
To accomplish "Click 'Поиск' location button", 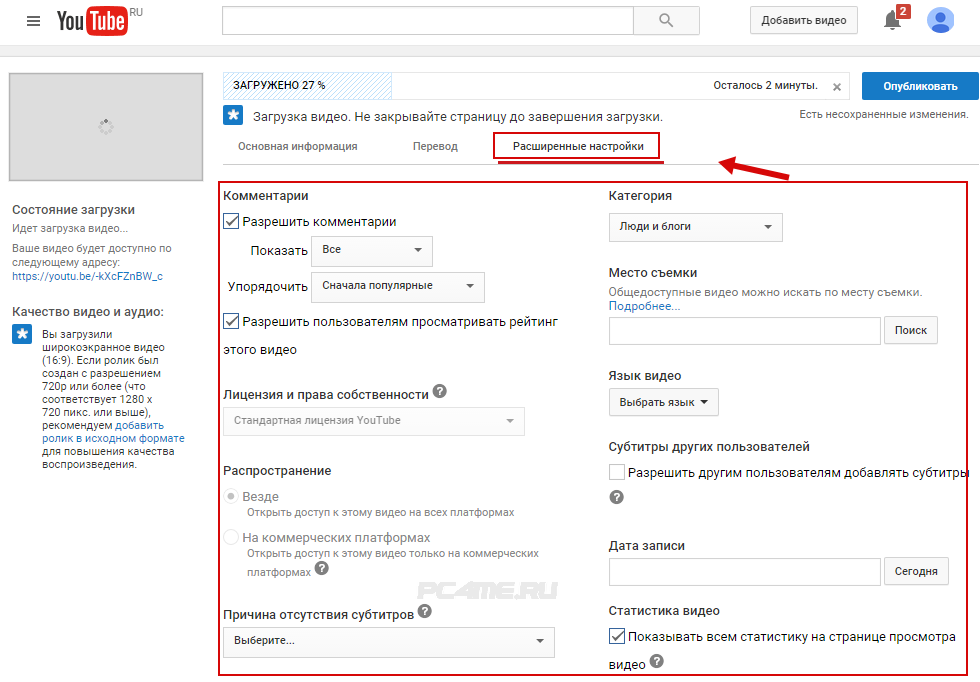I will point(911,331).
